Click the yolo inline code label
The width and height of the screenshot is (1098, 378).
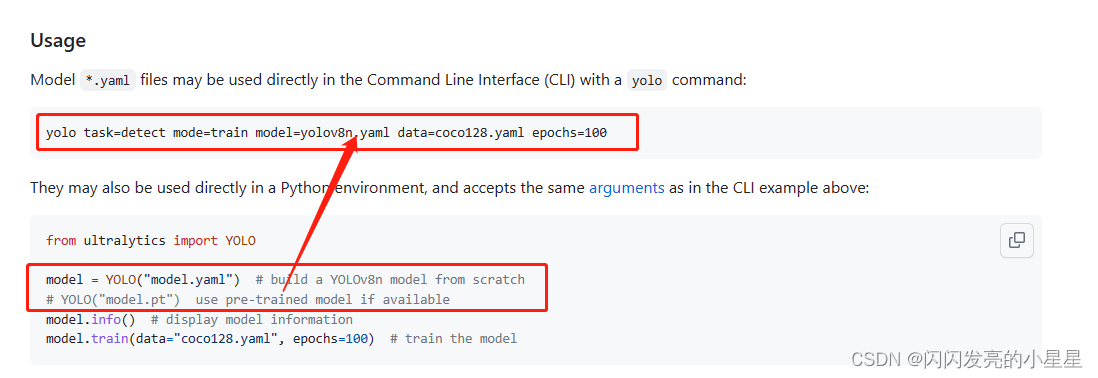(646, 80)
